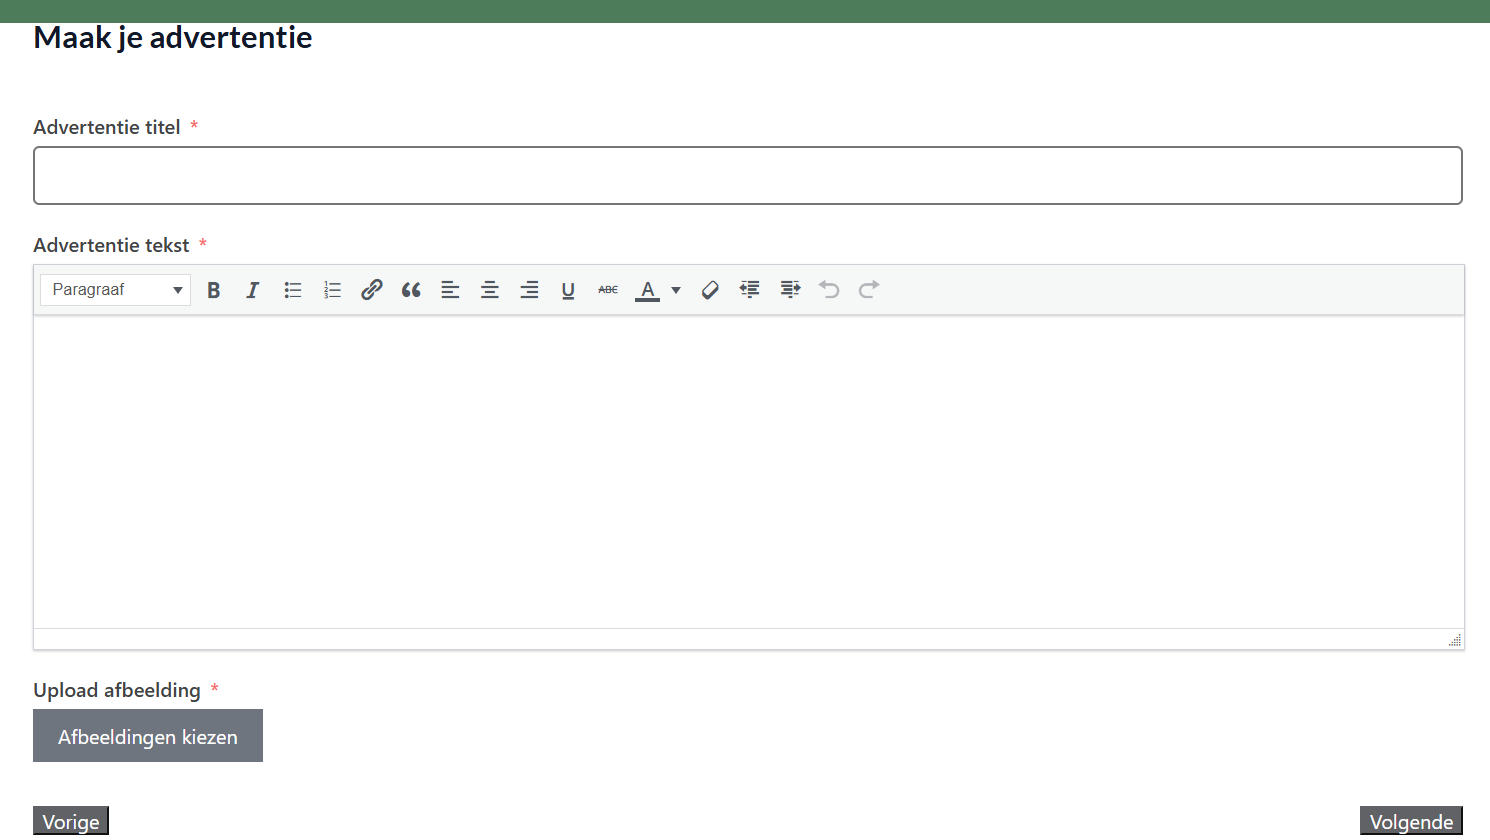Image resolution: width=1490 pixels, height=840 pixels.
Task: Clear formatting with the eraser icon
Action: (x=710, y=290)
